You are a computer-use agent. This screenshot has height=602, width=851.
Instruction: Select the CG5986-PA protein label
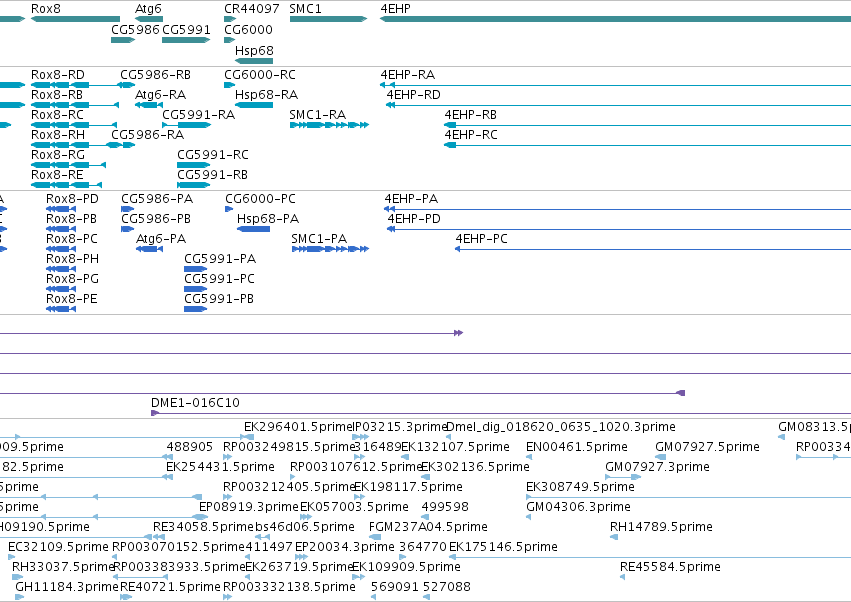pyautogui.click(x=157, y=199)
